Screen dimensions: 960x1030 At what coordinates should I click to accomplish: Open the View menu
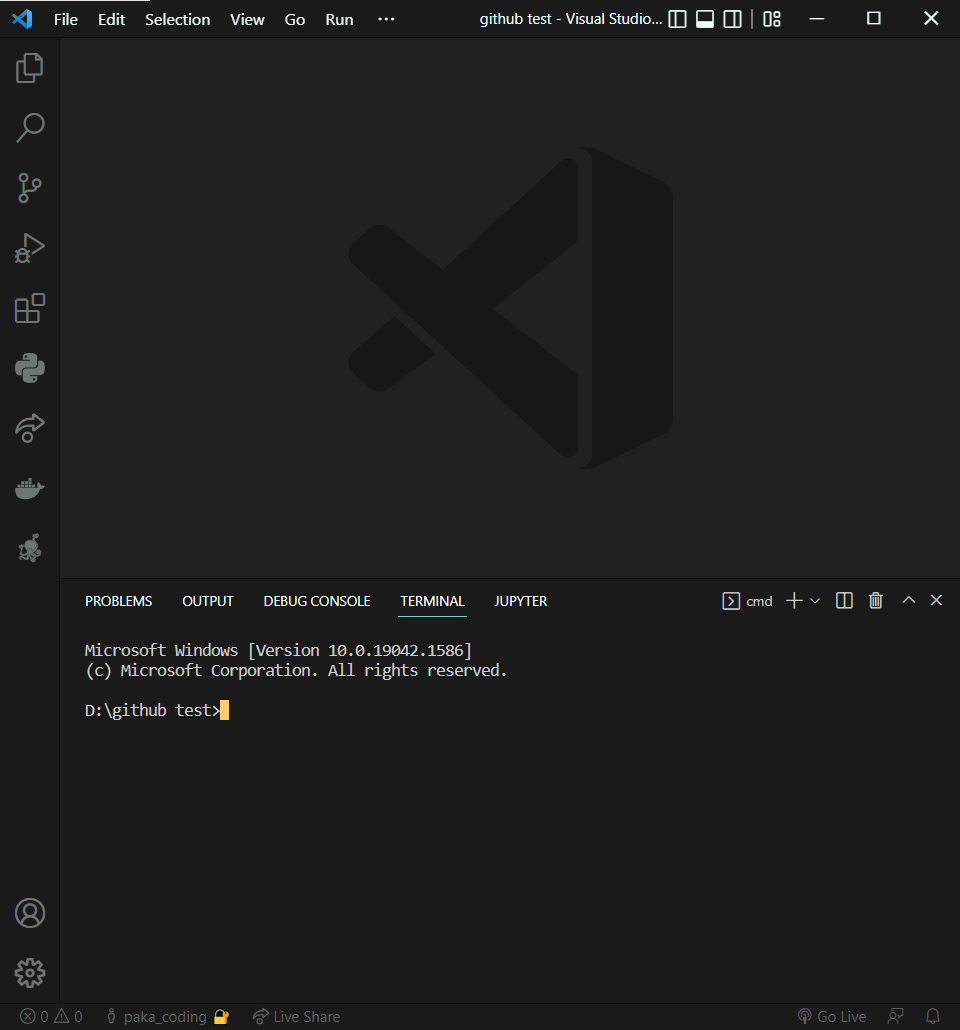[247, 20]
